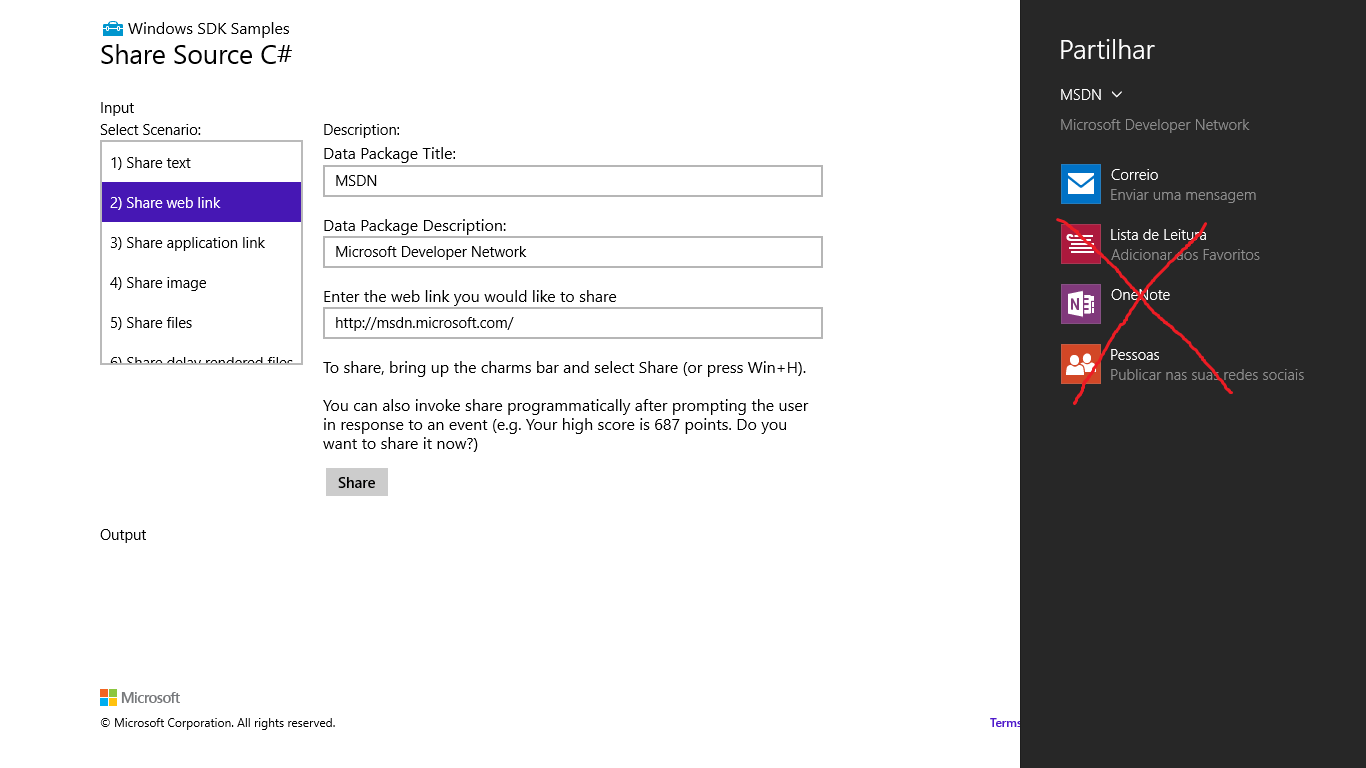The height and width of the screenshot is (768, 1366).
Task: Click the Partilhar panel heading
Action: (1107, 50)
